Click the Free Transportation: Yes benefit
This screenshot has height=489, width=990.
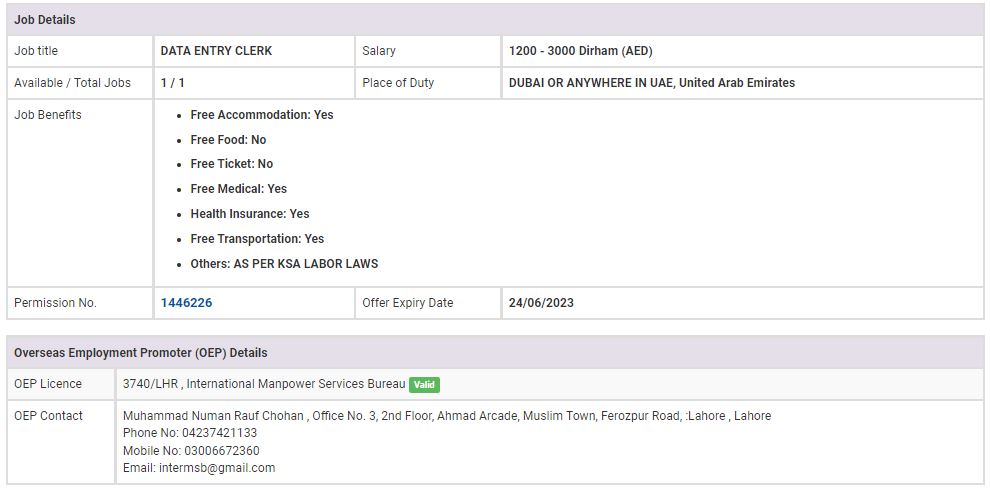[x=257, y=239]
